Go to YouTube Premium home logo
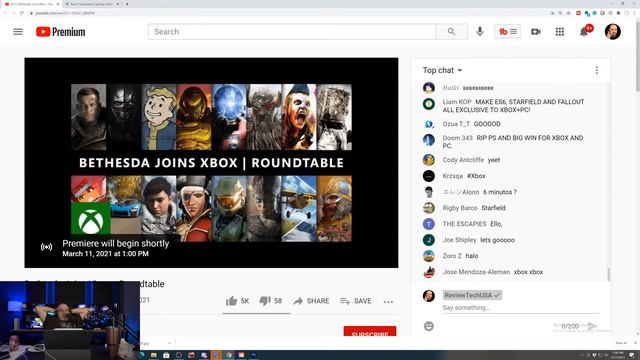 point(61,32)
